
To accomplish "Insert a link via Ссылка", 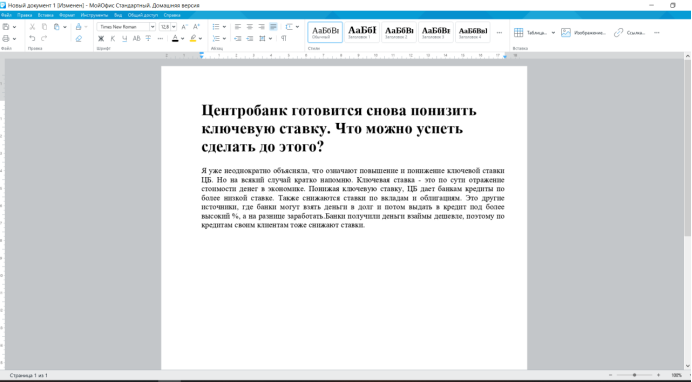I will pos(630,33).
